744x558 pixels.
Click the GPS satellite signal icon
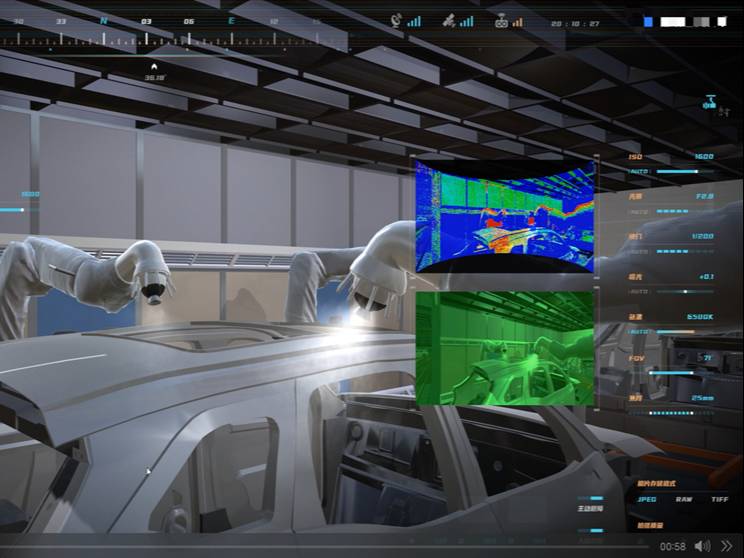point(448,20)
